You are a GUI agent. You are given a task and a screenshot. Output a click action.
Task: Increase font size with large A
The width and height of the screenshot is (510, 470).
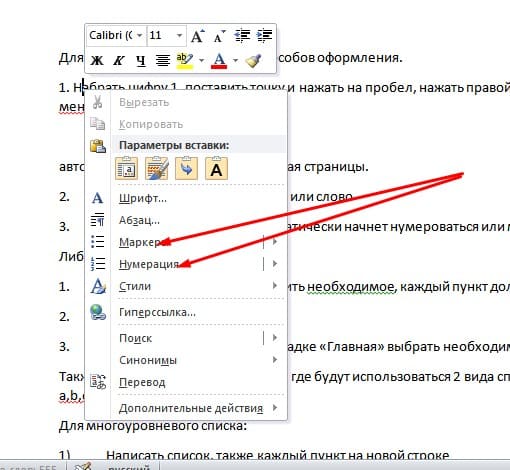pyautogui.click(x=198, y=36)
